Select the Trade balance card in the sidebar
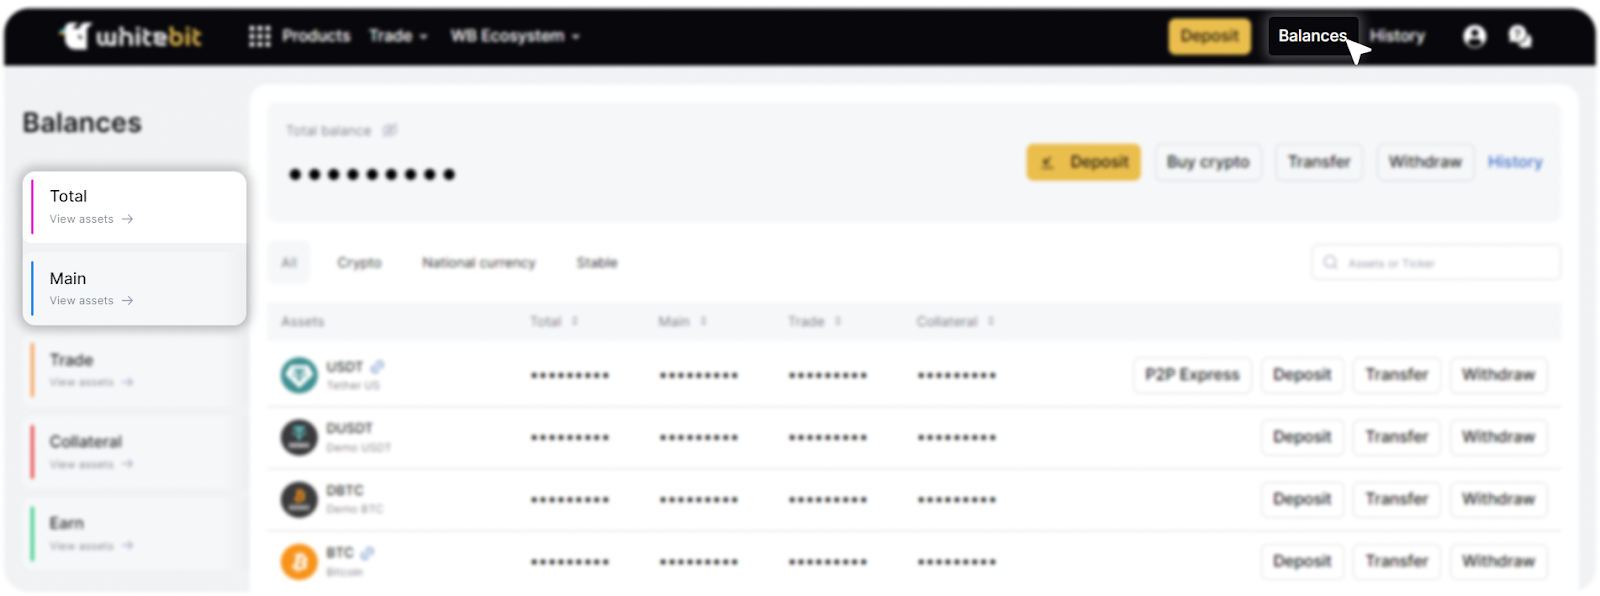Screen dimensions: 1600x596 pos(135,370)
